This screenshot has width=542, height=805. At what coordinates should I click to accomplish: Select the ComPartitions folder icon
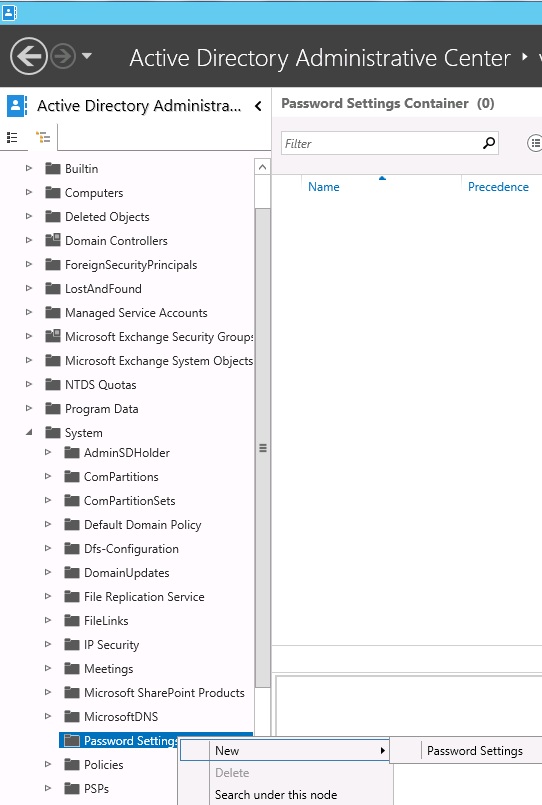tap(71, 476)
